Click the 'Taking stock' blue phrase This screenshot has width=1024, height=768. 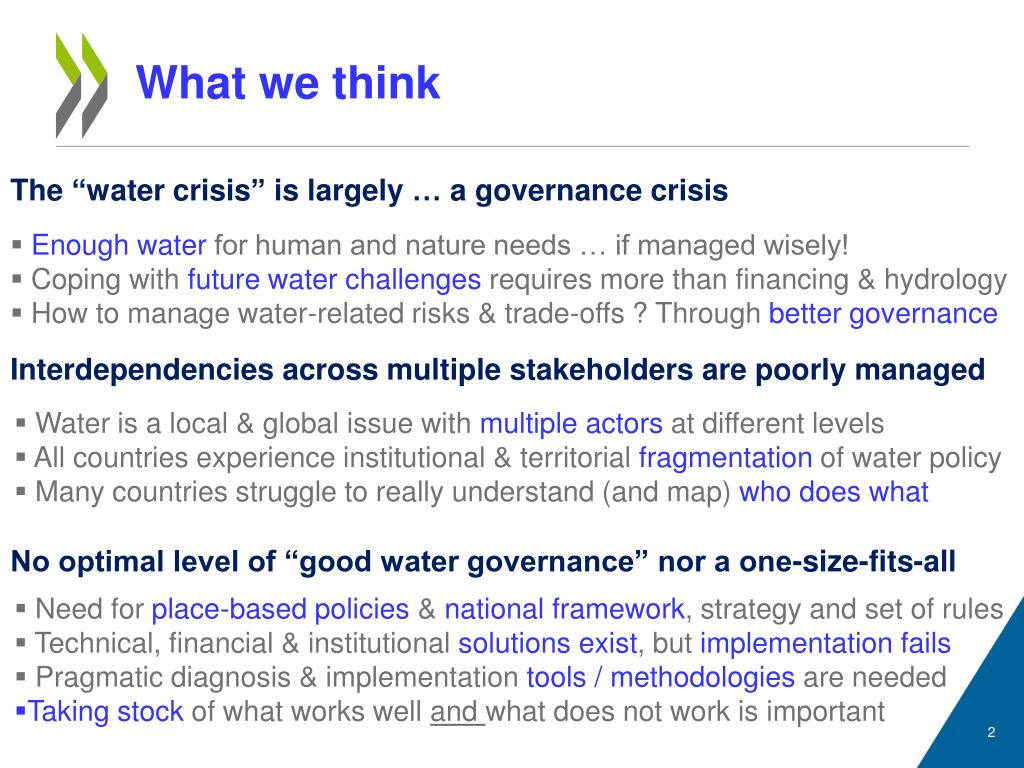105,711
